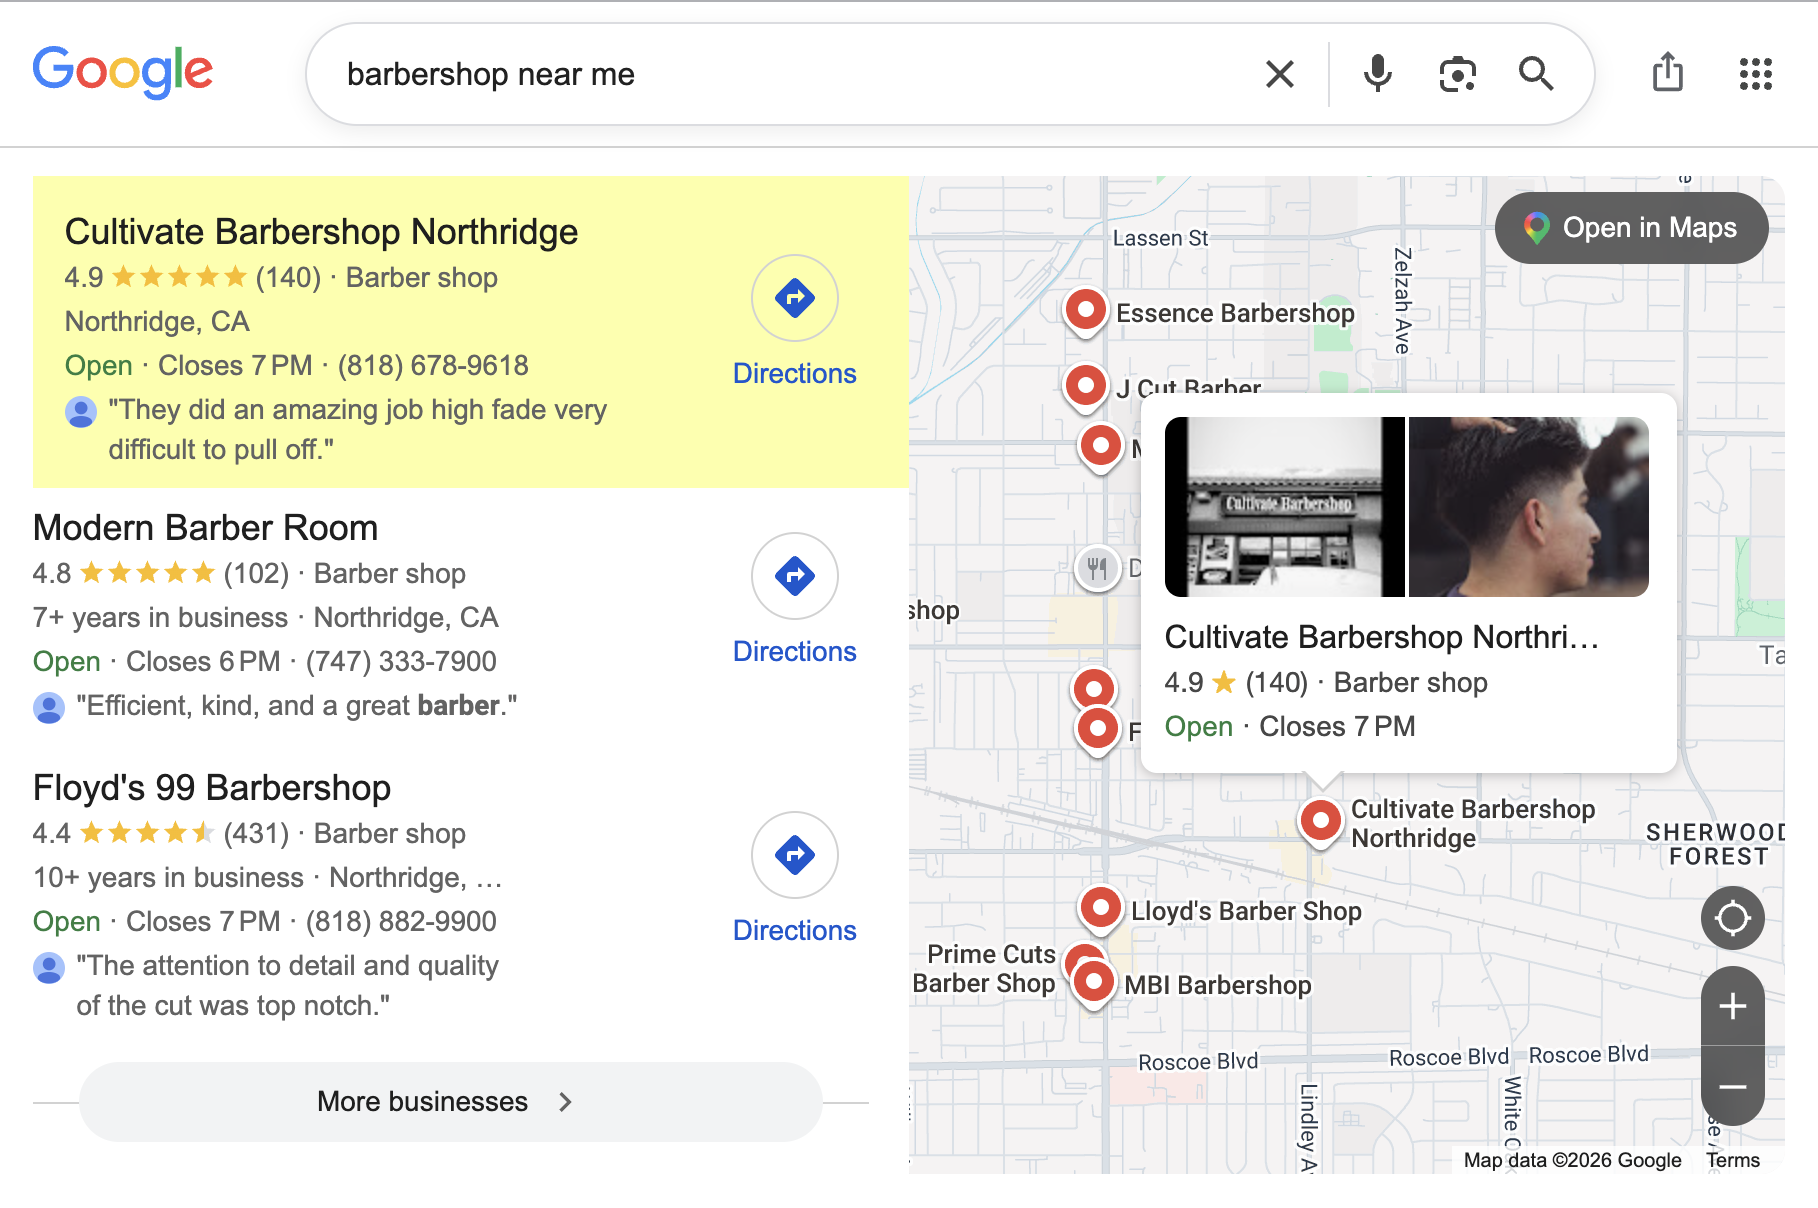Submit search with magnifying glass icon
1818x1208 pixels.
tap(1535, 74)
